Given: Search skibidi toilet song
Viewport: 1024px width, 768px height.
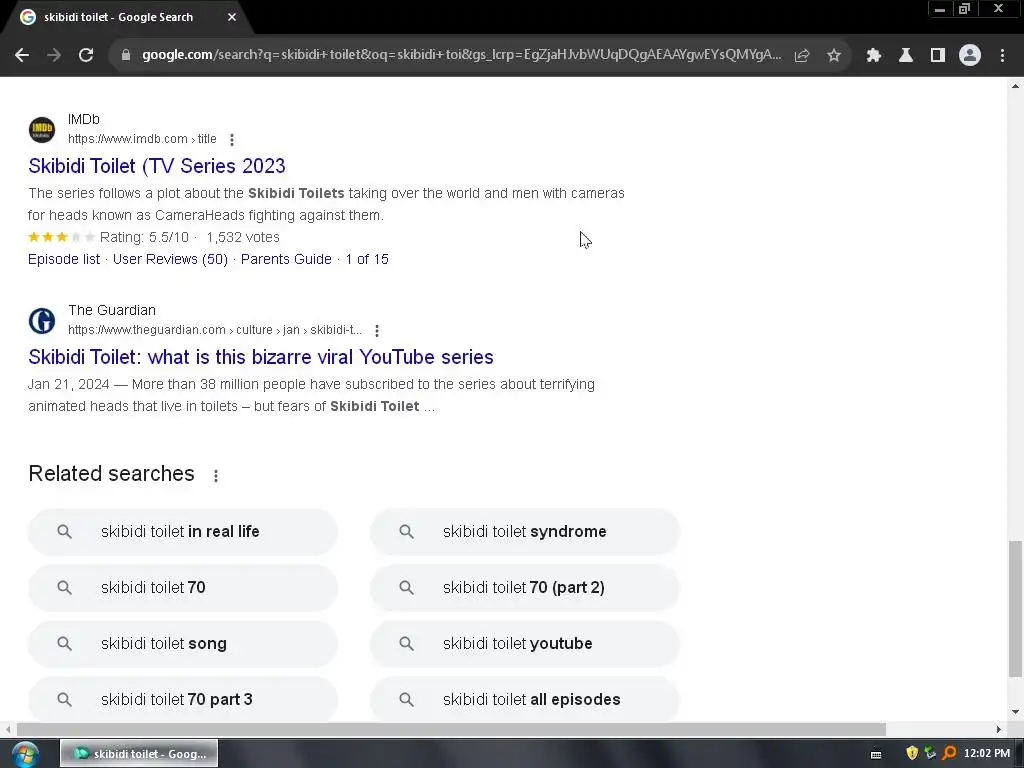Looking at the screenshot, I should pos(183,644).
